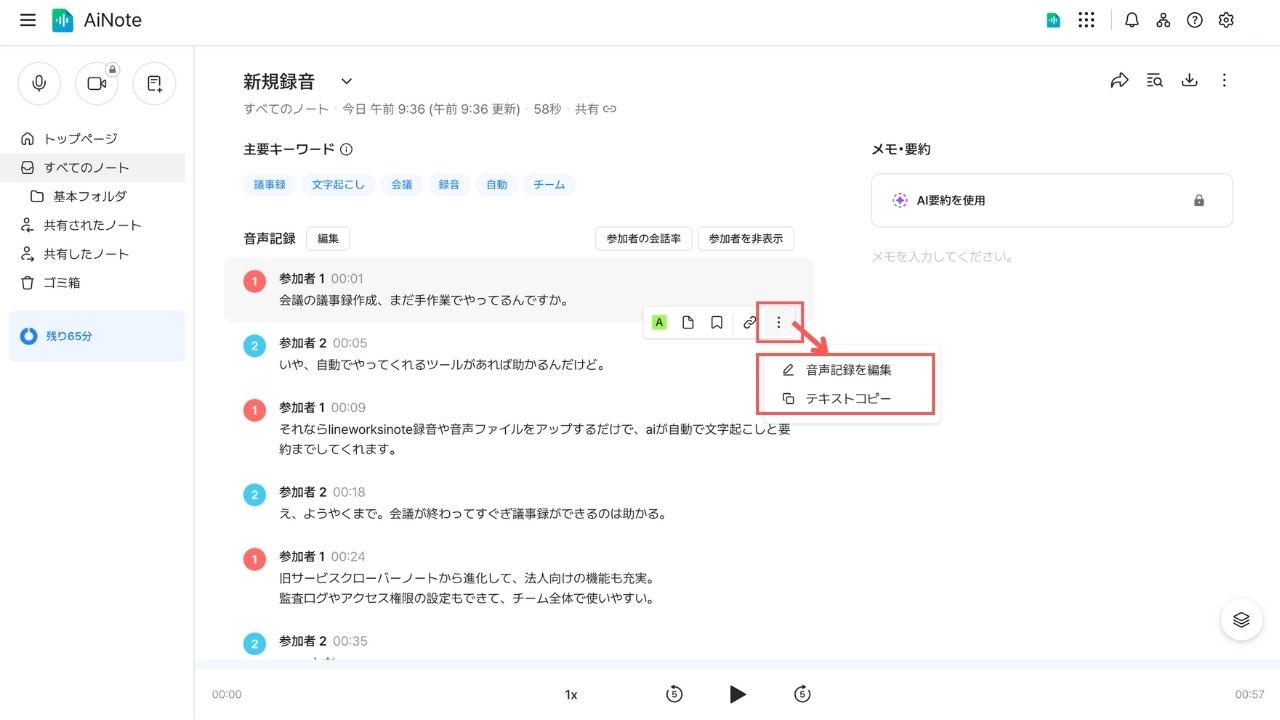Click the video camera recording icon

tap(97, 84)
